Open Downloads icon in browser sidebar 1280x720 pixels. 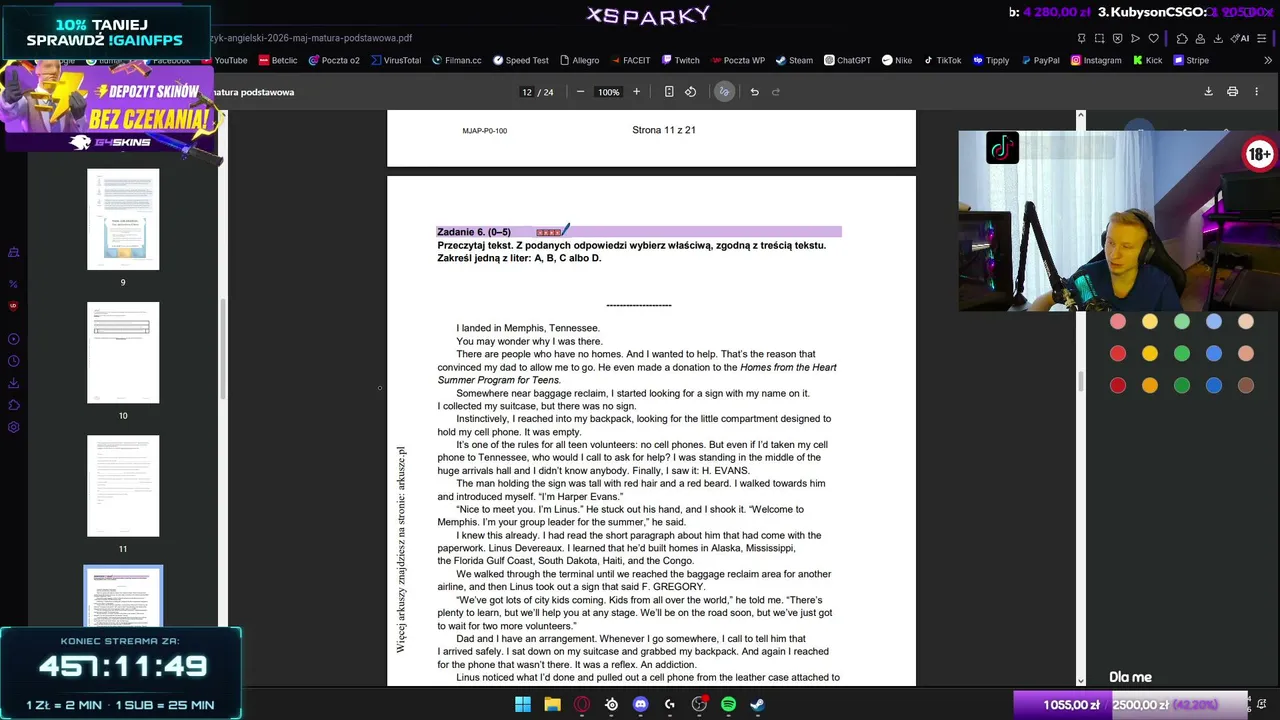13,383
